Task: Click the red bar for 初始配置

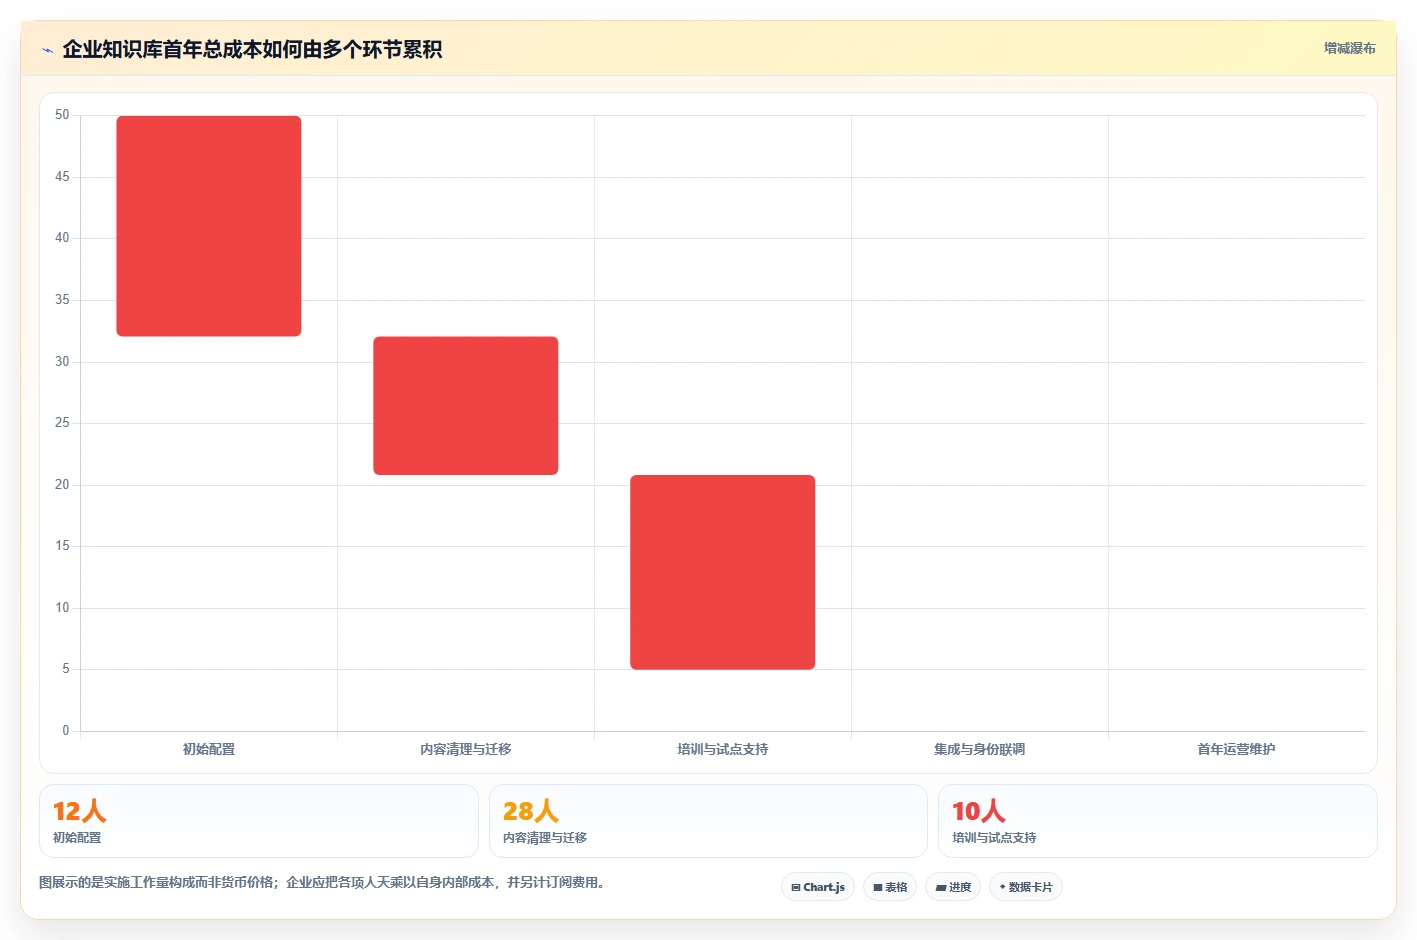Action: [209, 226]
